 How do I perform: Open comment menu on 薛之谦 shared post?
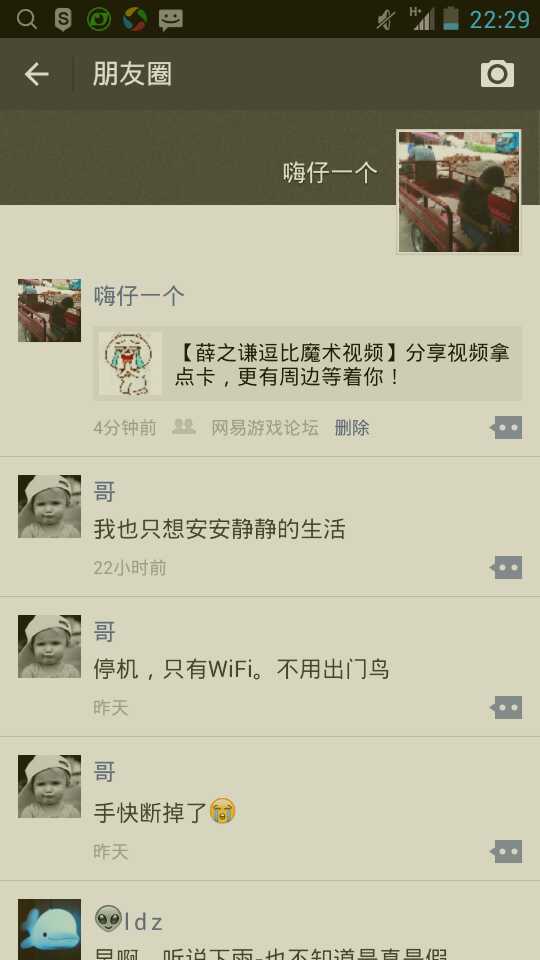[x=506, y=427]
